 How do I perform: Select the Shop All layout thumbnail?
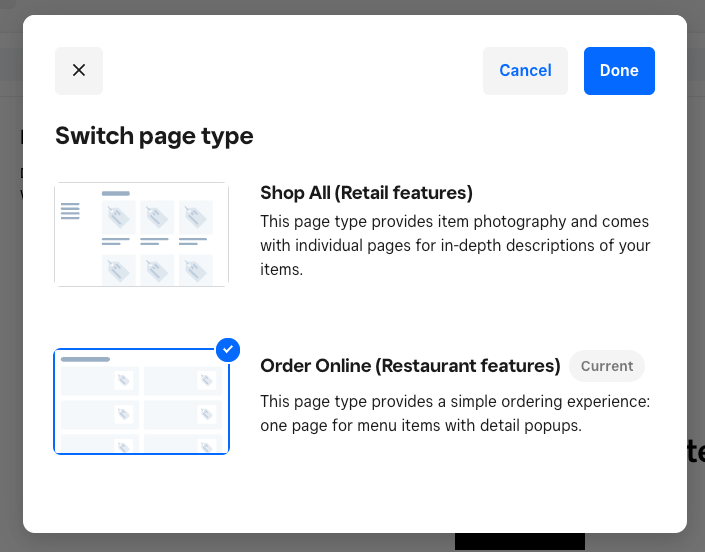pos(141,234)
